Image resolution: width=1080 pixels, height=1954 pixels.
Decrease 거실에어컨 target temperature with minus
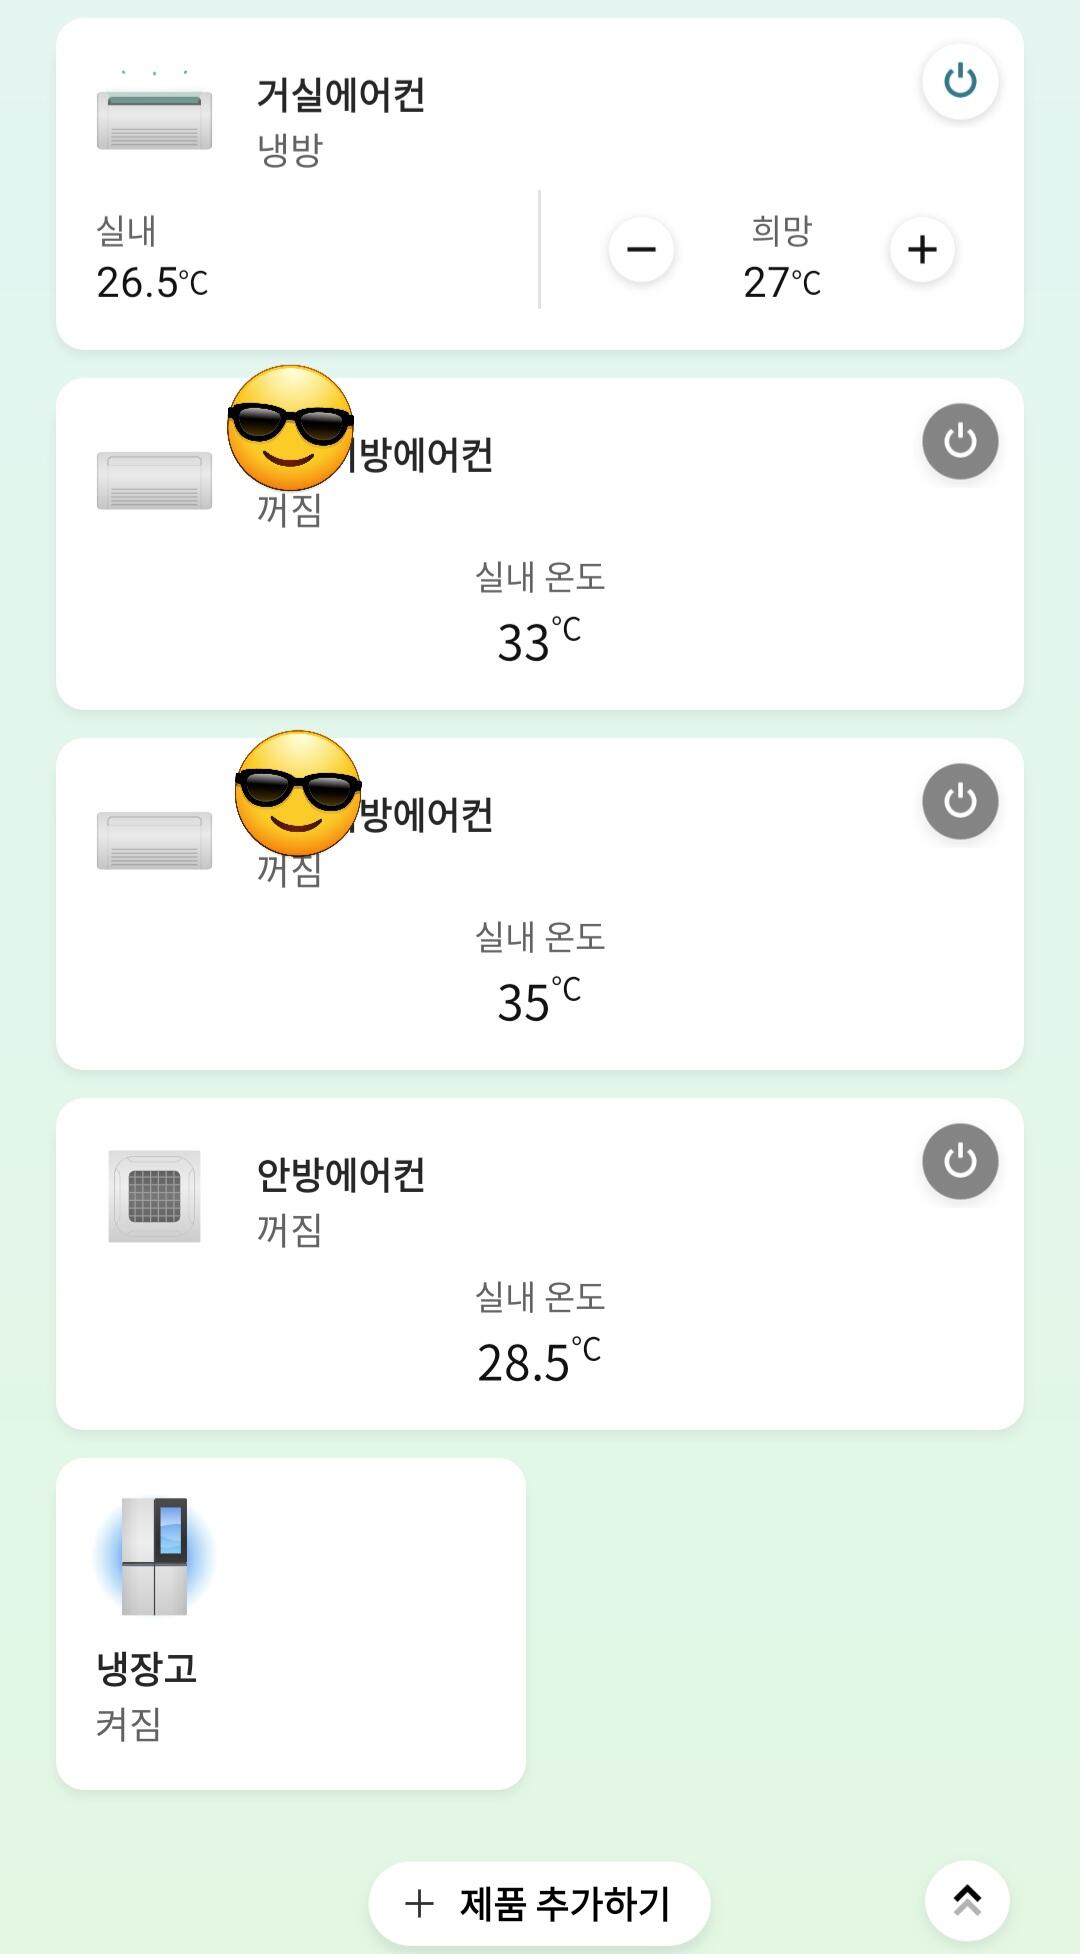pos(641,249)
